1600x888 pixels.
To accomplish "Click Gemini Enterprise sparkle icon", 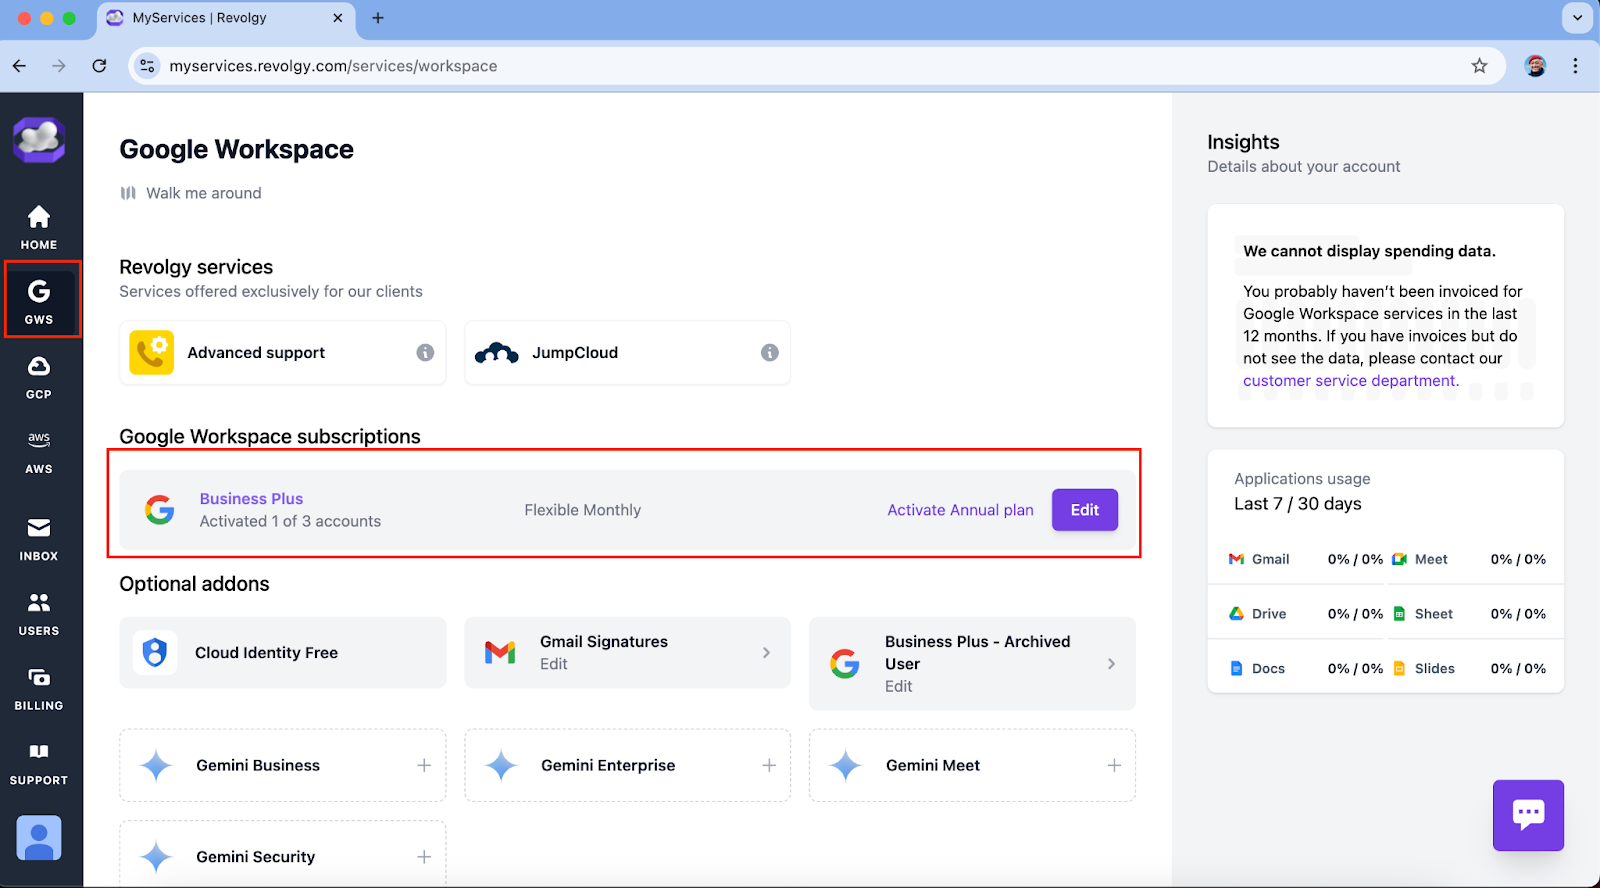I will (501, 765).
